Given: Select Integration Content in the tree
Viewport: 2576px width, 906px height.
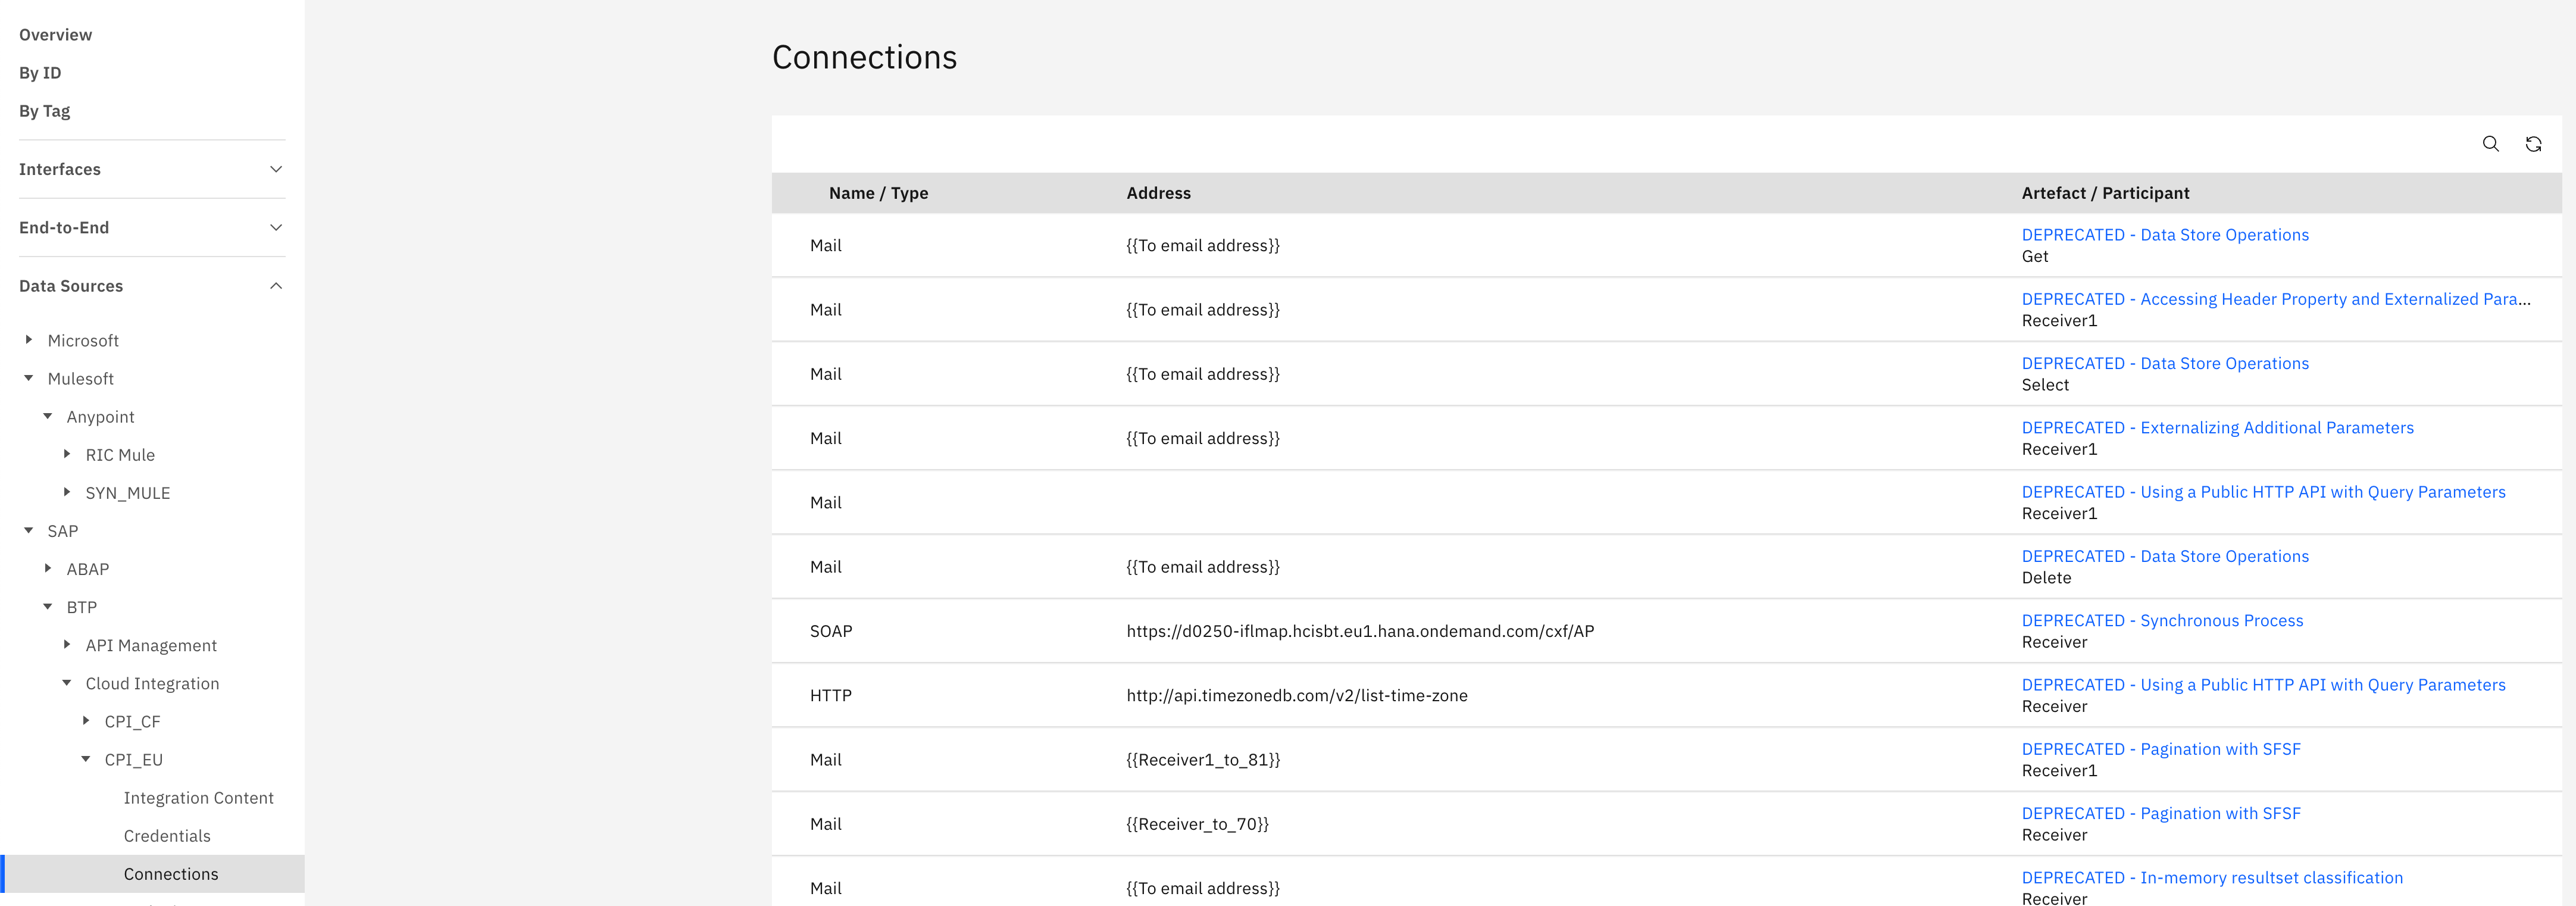Looking at the screenshot, I should click(x=198, y=798).
